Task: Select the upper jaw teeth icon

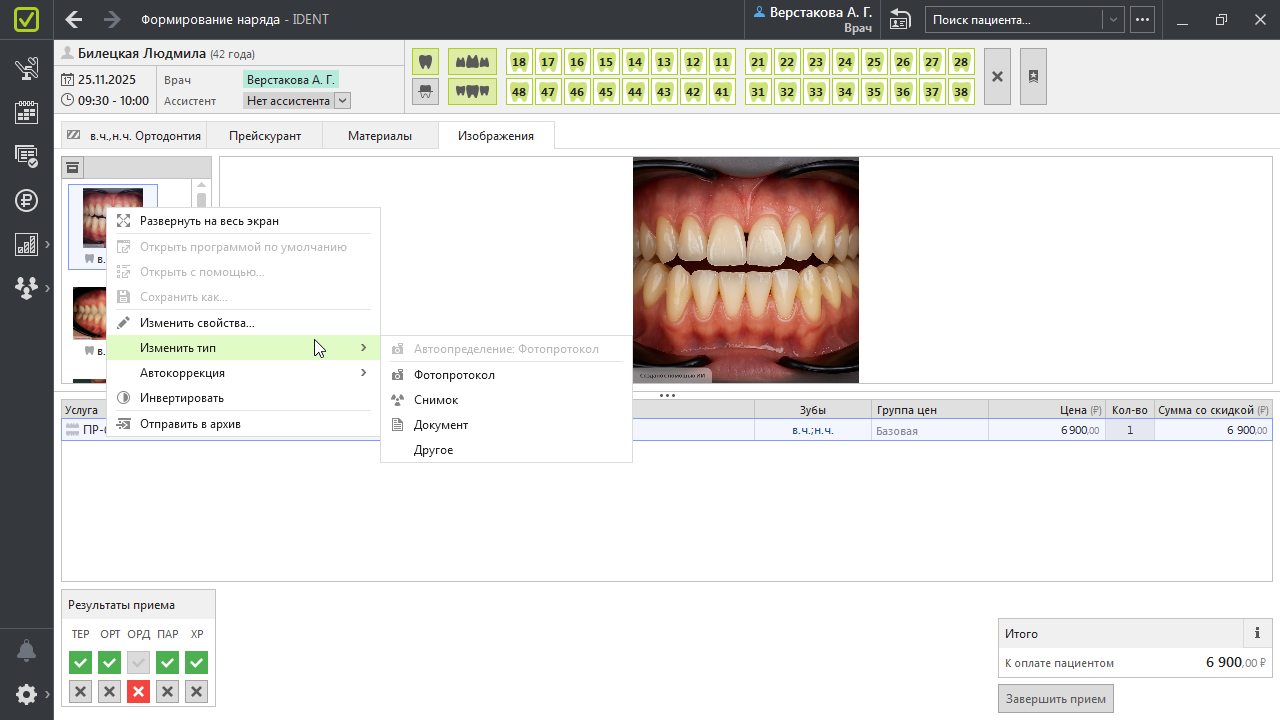Action: click(x=472, y=61)
